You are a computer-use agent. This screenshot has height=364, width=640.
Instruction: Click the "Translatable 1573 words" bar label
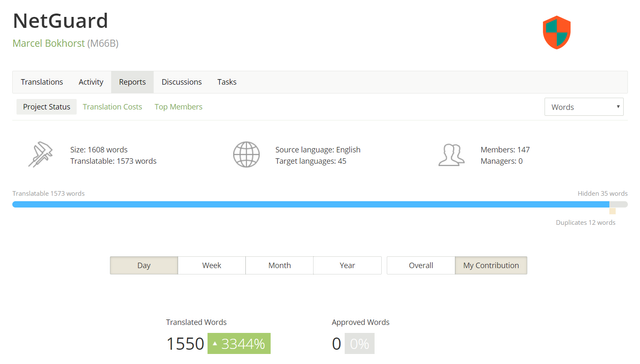pyautogui.click(x=48, y=193)
